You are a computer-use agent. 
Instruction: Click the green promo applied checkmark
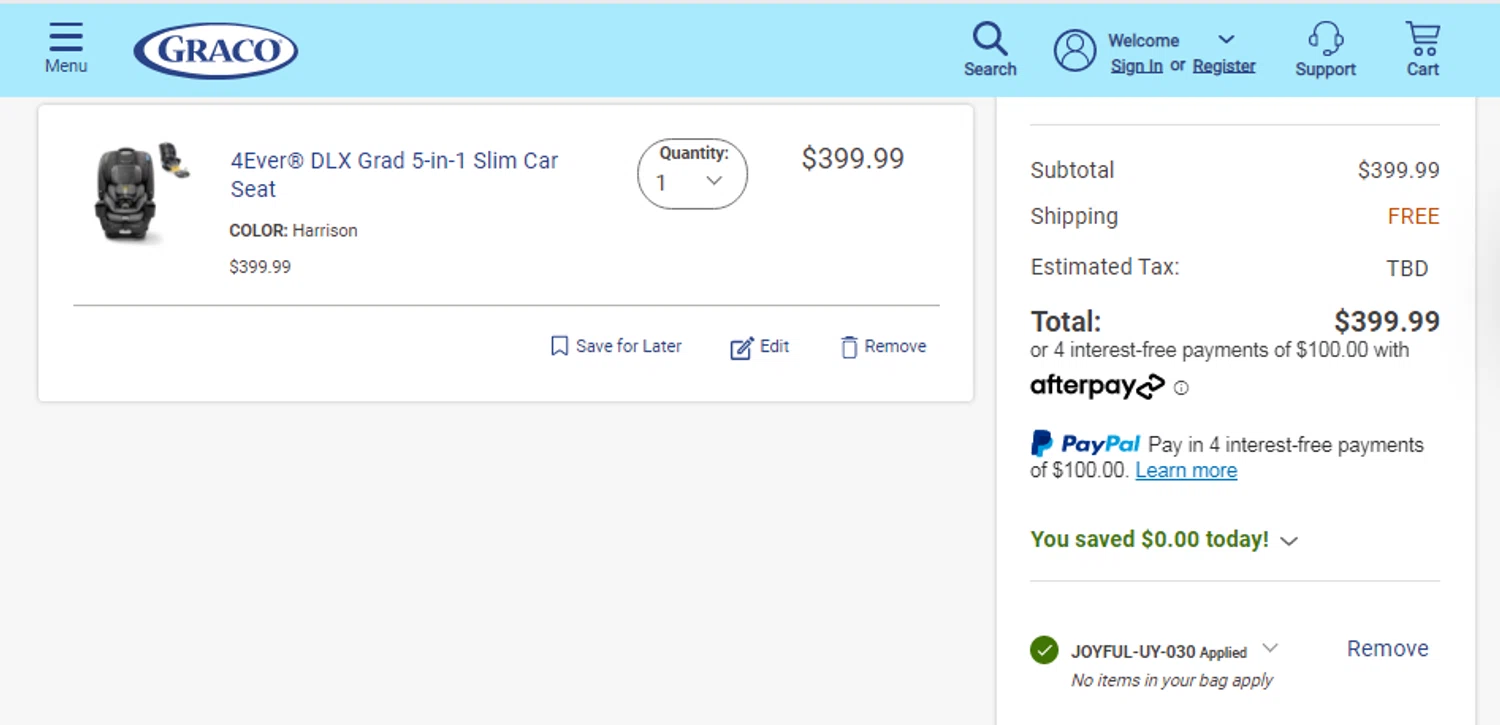(x=1044, y=650)
